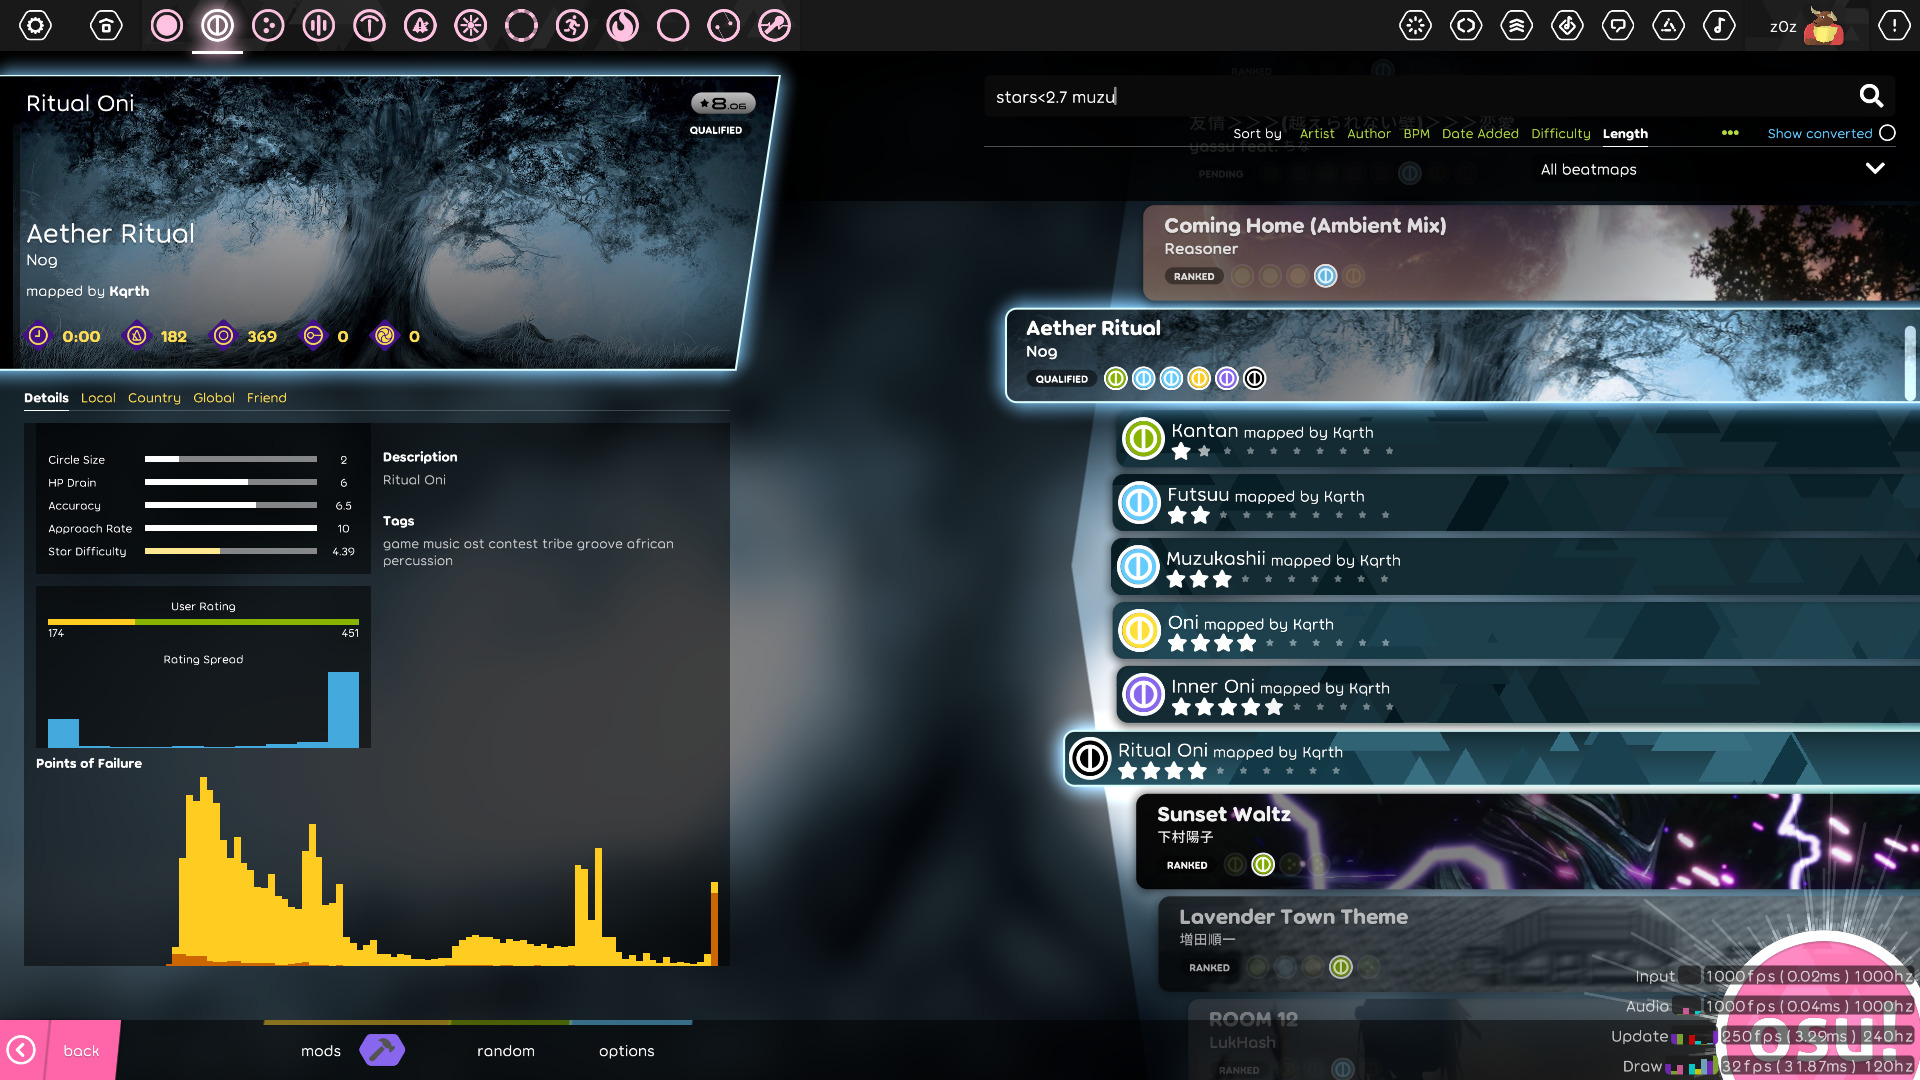The image size is (1920, 1080).
Task: Show the Country leaderboard tab
Action: [x=154, y=398]
